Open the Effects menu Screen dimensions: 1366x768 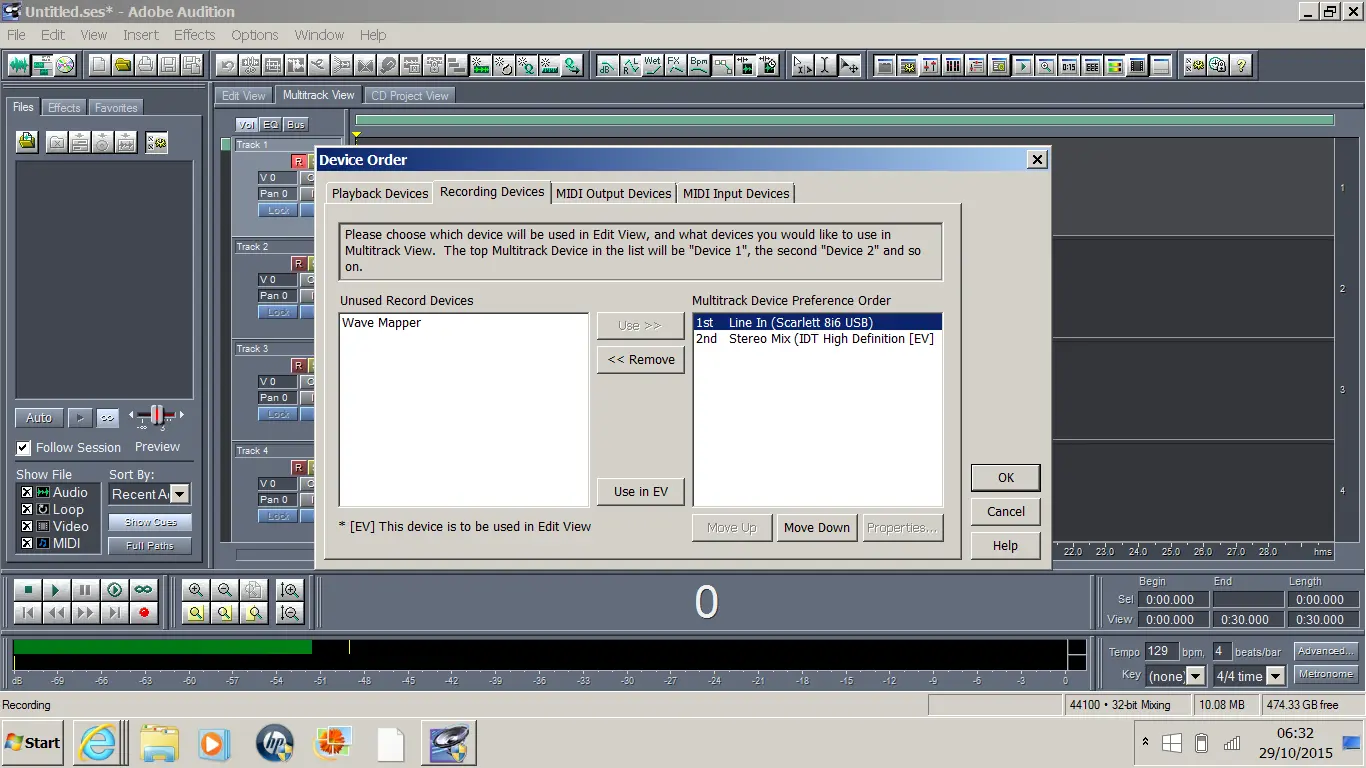194,35
